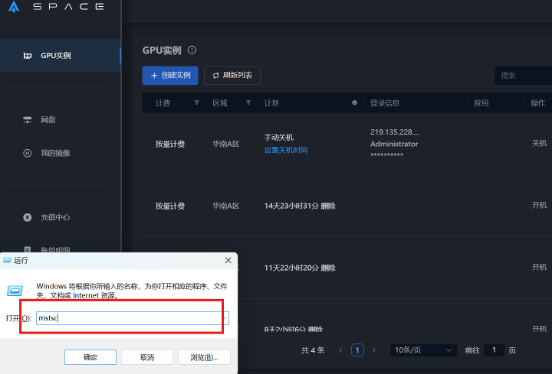Click the info dot in 计划 column header
The width and height of the screenshot is (552, 374).
click(355, 103)
